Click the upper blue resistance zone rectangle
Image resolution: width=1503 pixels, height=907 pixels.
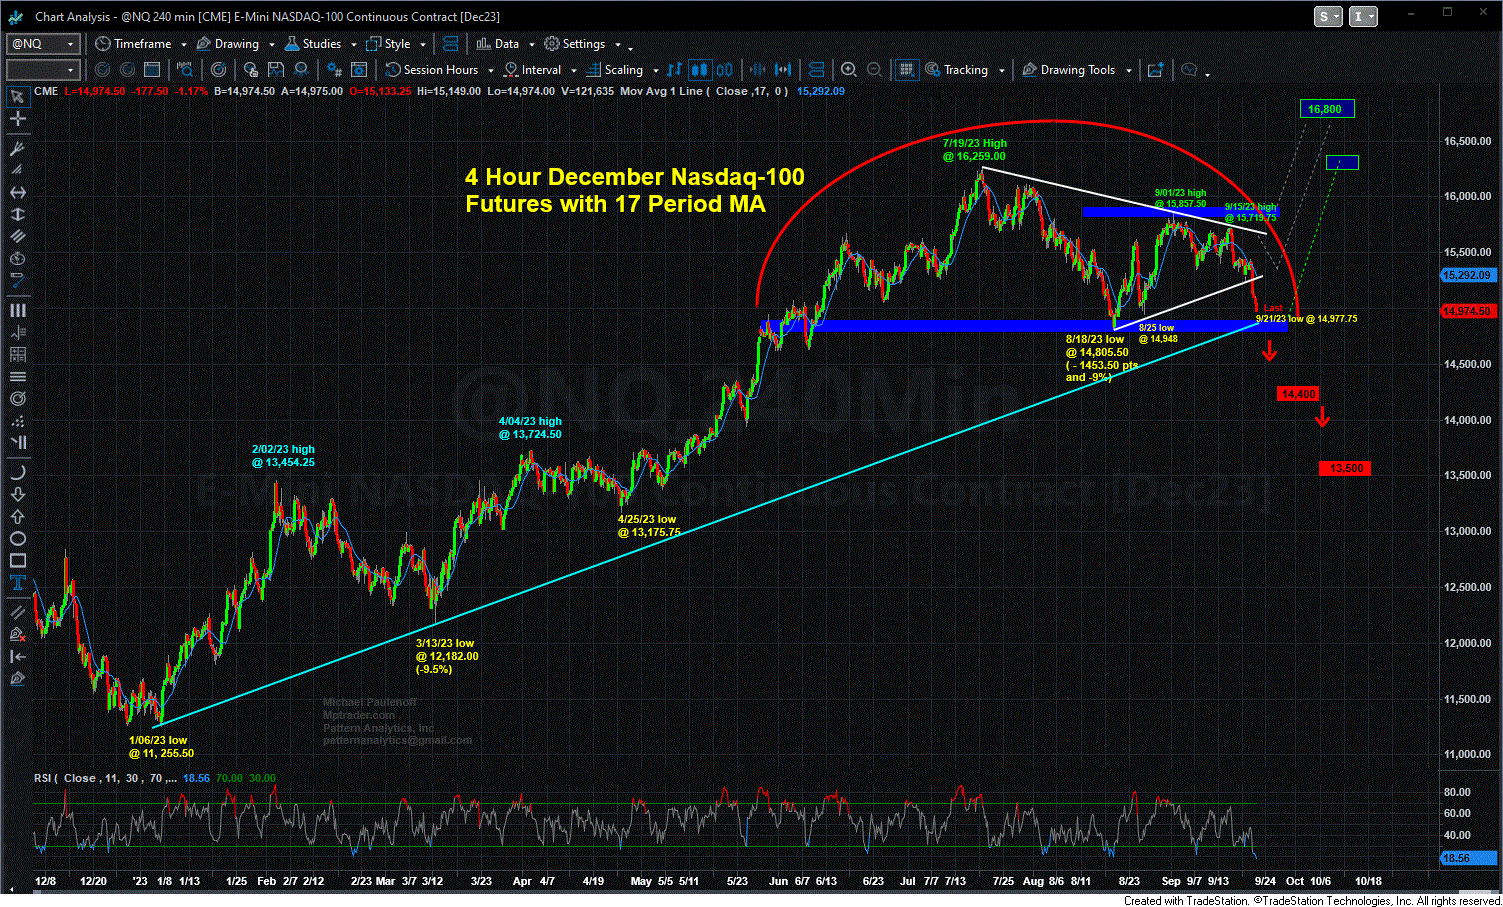point(1179,212)
